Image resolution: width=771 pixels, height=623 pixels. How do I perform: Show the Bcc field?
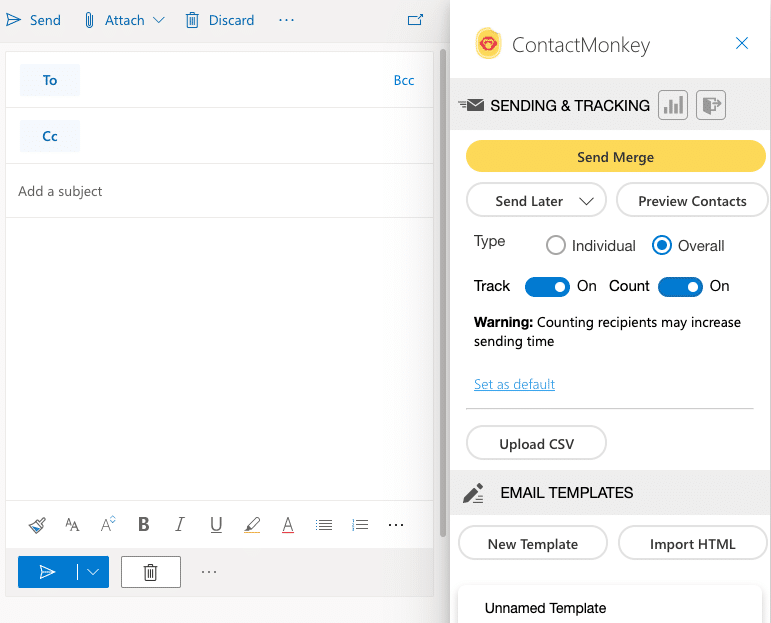pos(404,80)
